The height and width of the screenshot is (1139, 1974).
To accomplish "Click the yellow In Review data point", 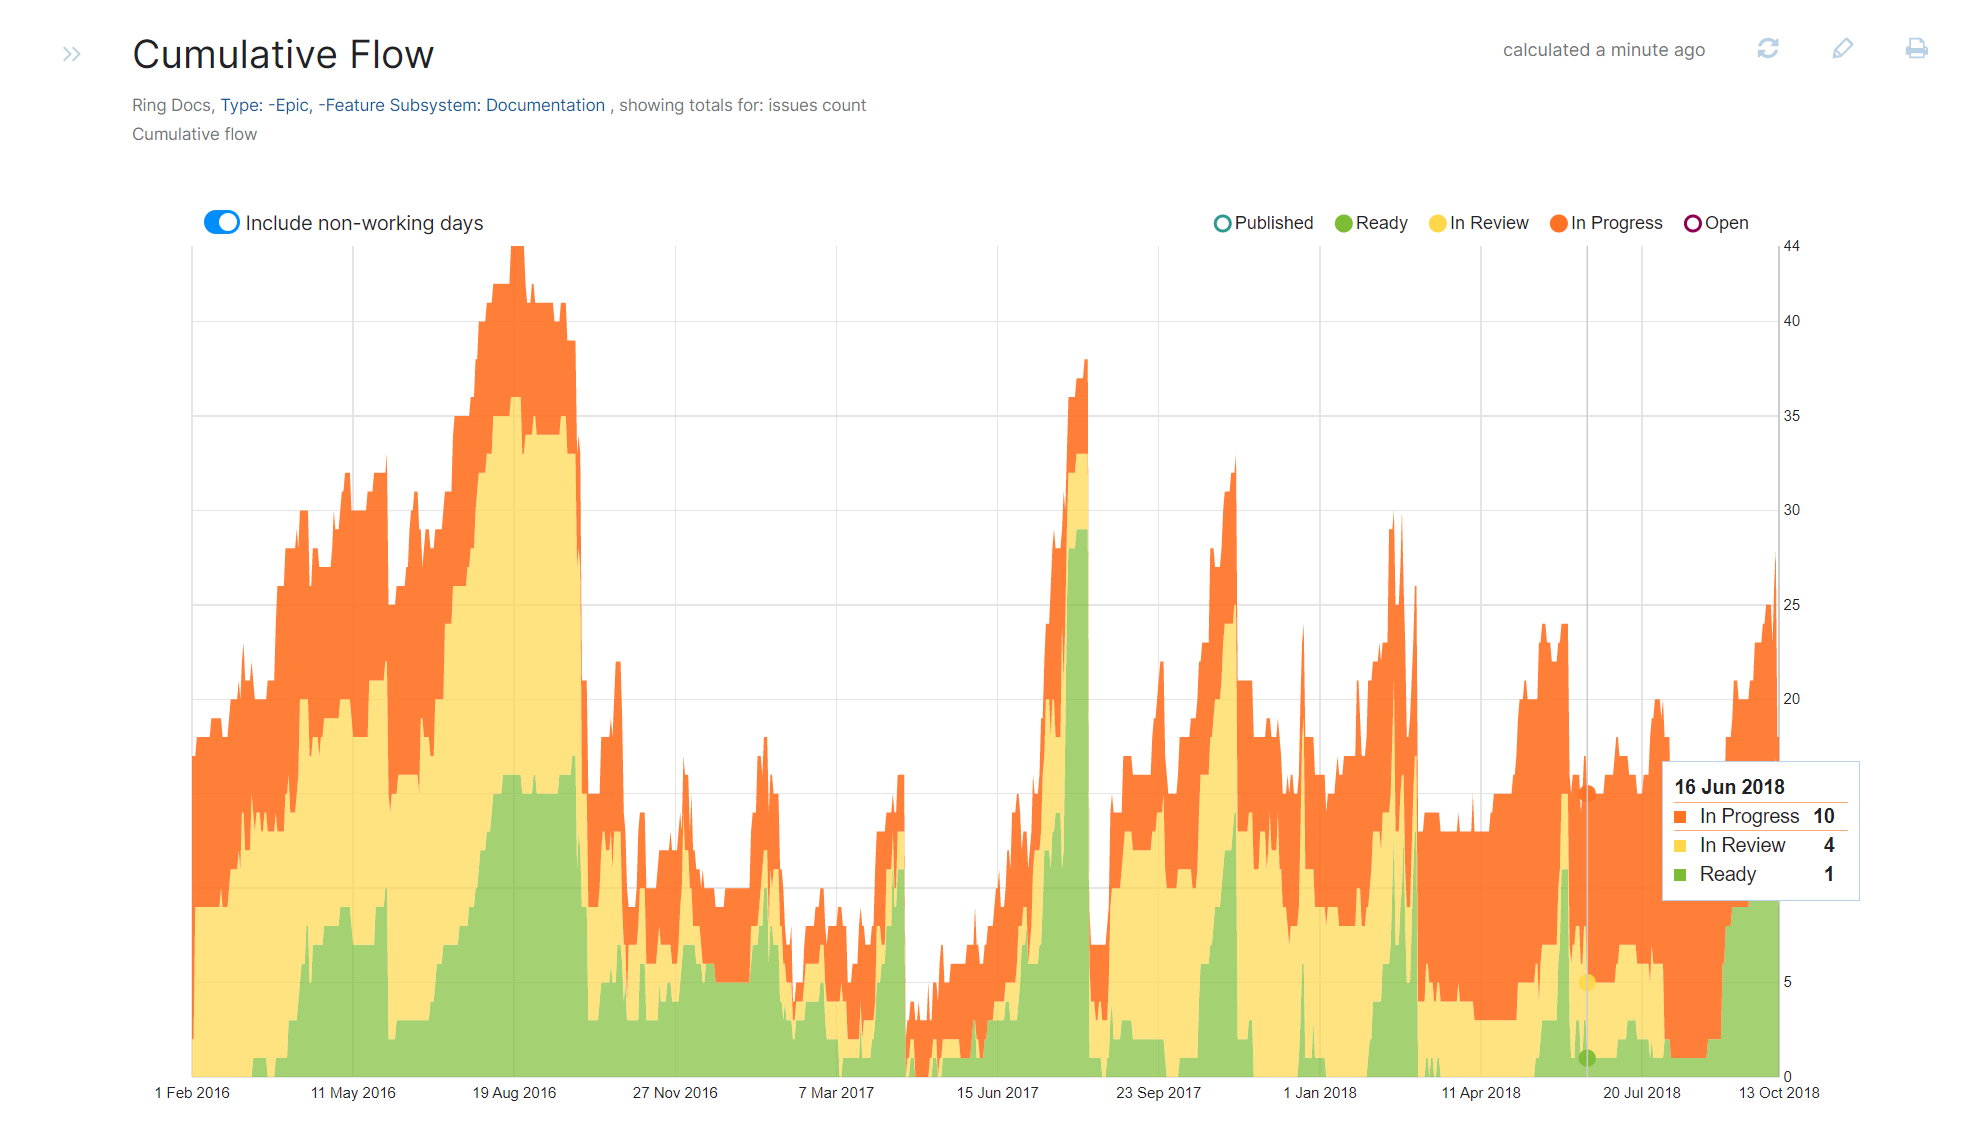I will [x=1587, y=982].
